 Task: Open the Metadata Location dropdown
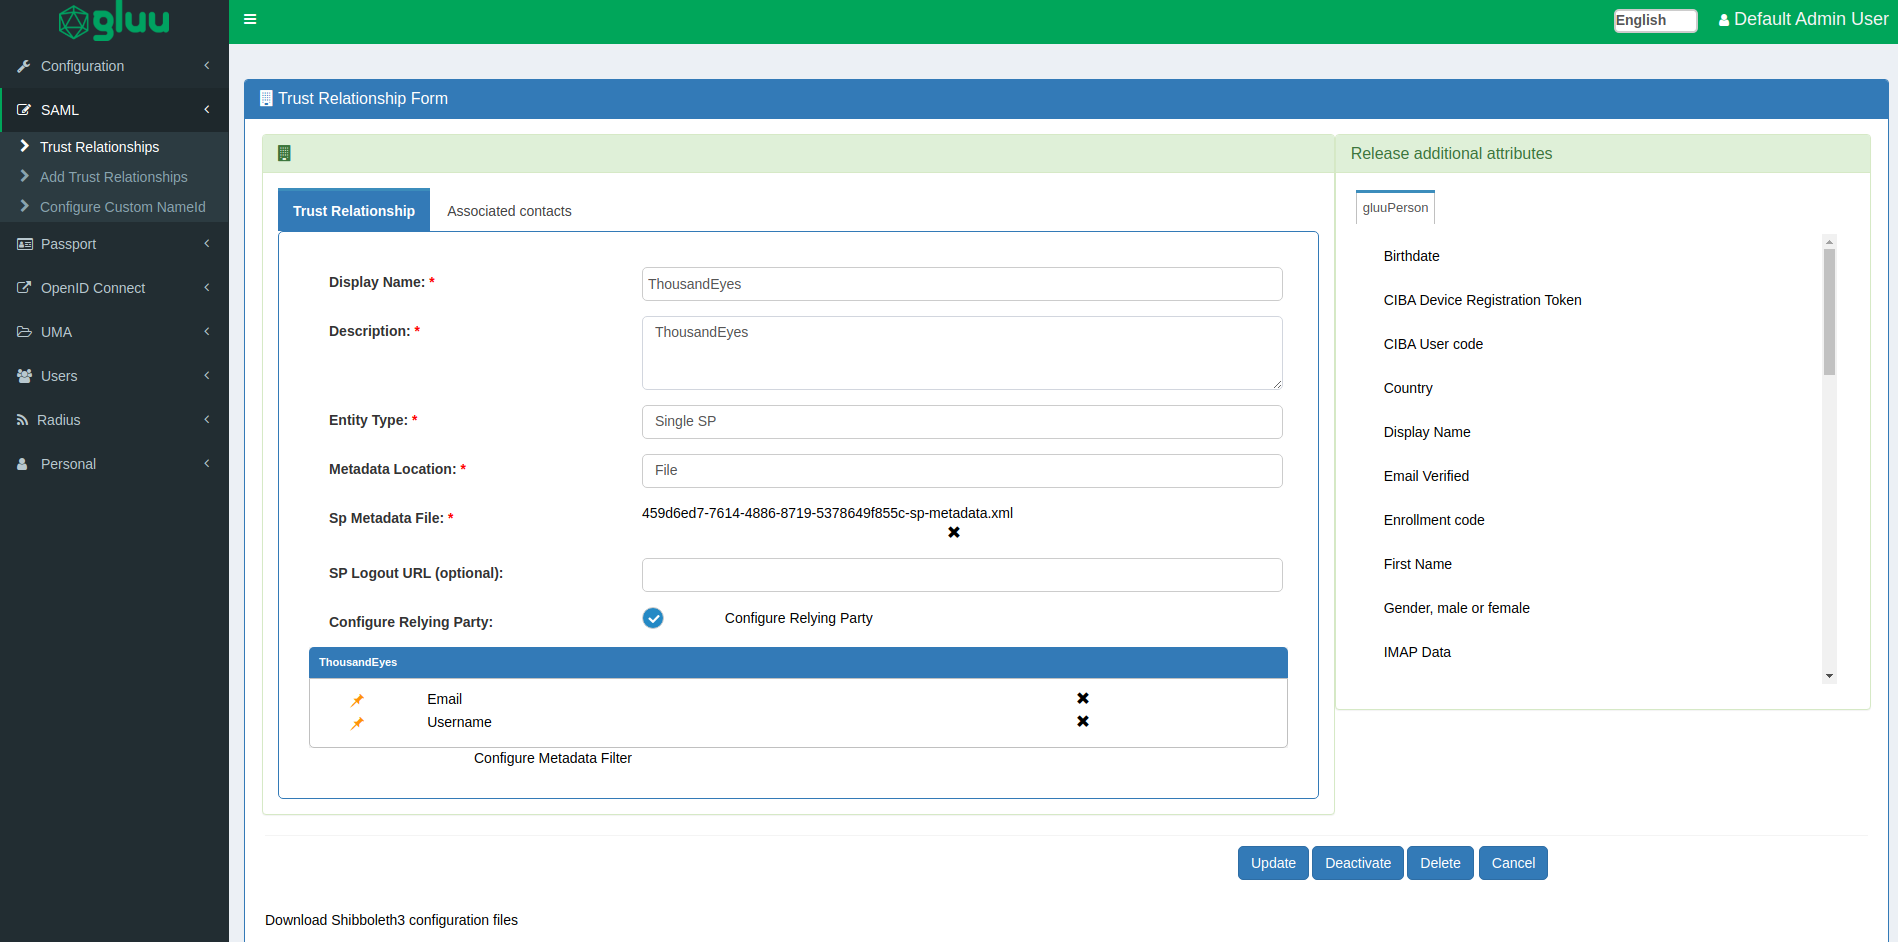[x=961, y=471]
